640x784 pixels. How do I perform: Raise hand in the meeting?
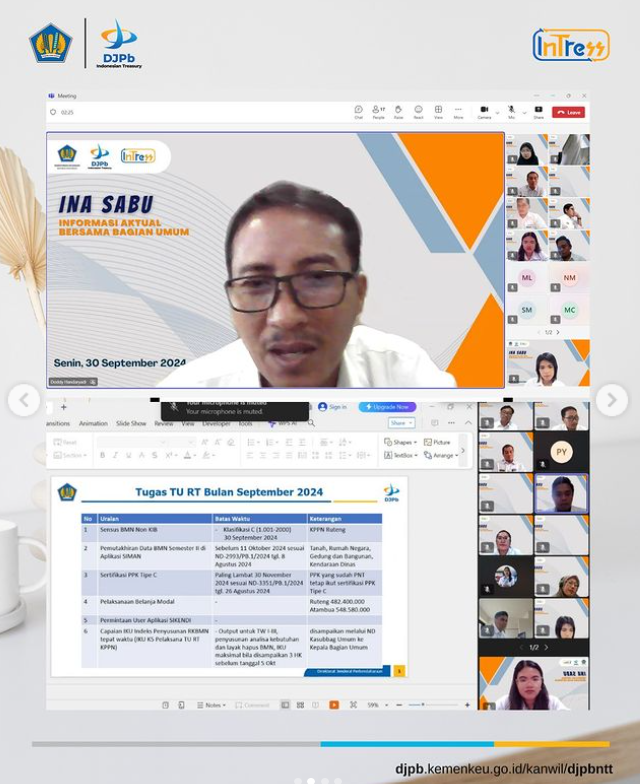pyautogui.click(x=398, y=112)
